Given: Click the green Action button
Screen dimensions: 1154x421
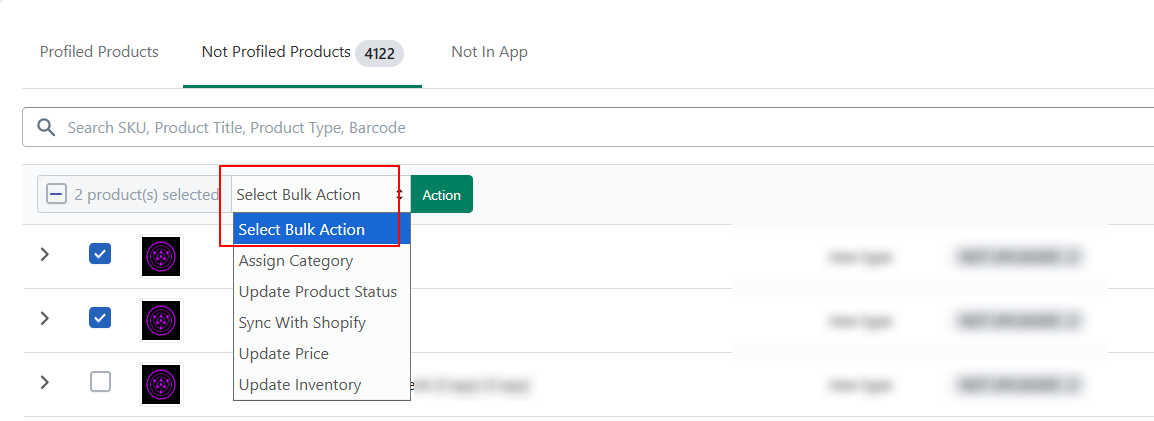Looking at the screenshot, I should 442,194.
